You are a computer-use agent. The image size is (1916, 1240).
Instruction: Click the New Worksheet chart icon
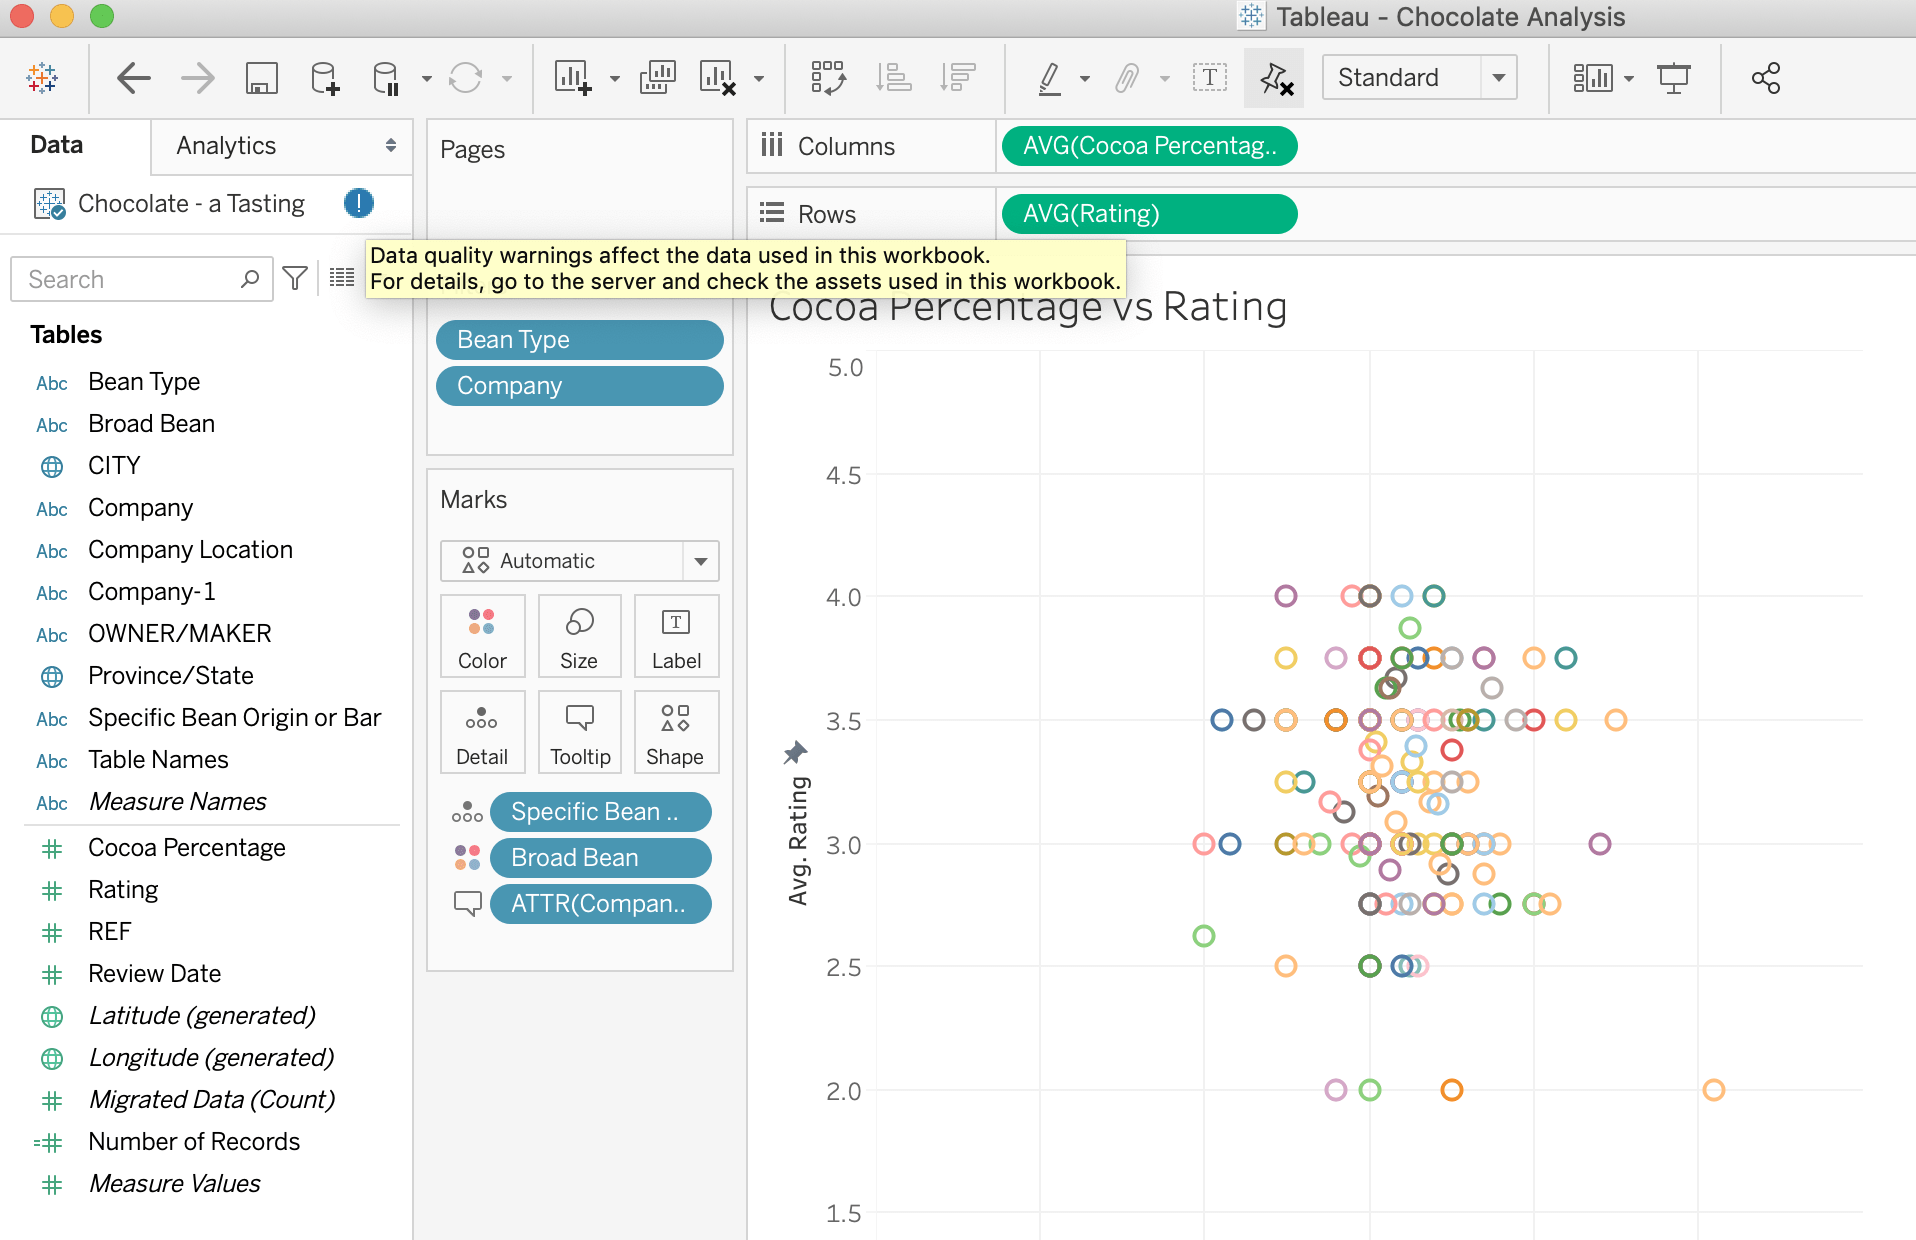(x=573, y=78)
